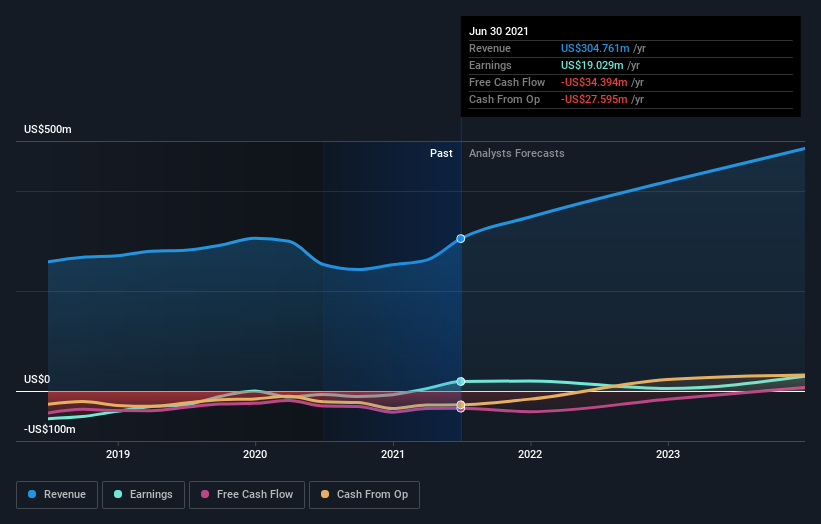Toggle the Cash From Op legend button

click(364, 495)
